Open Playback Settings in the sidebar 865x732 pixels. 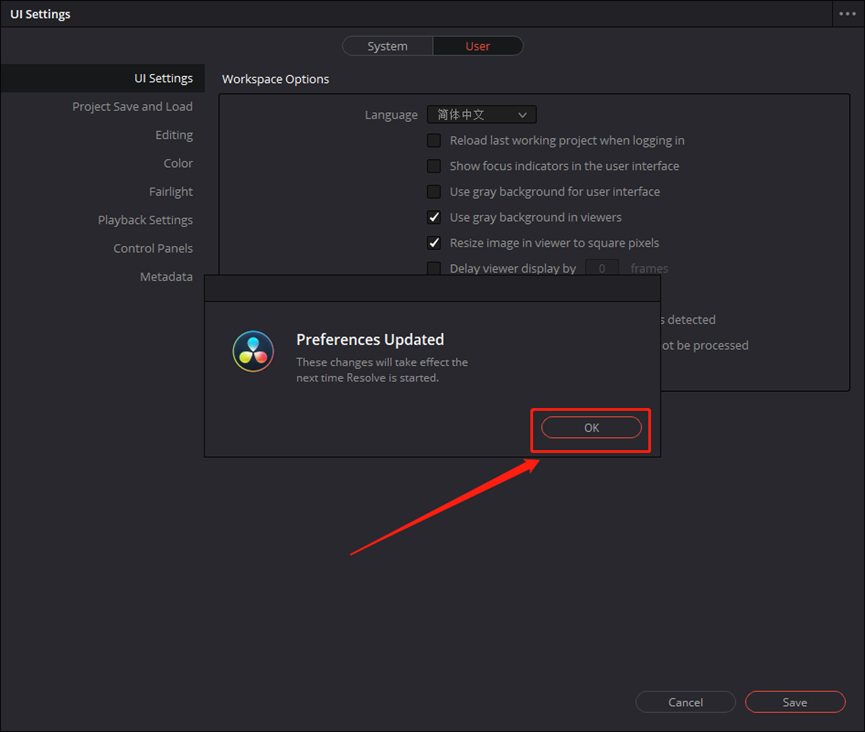coord(145,220)
